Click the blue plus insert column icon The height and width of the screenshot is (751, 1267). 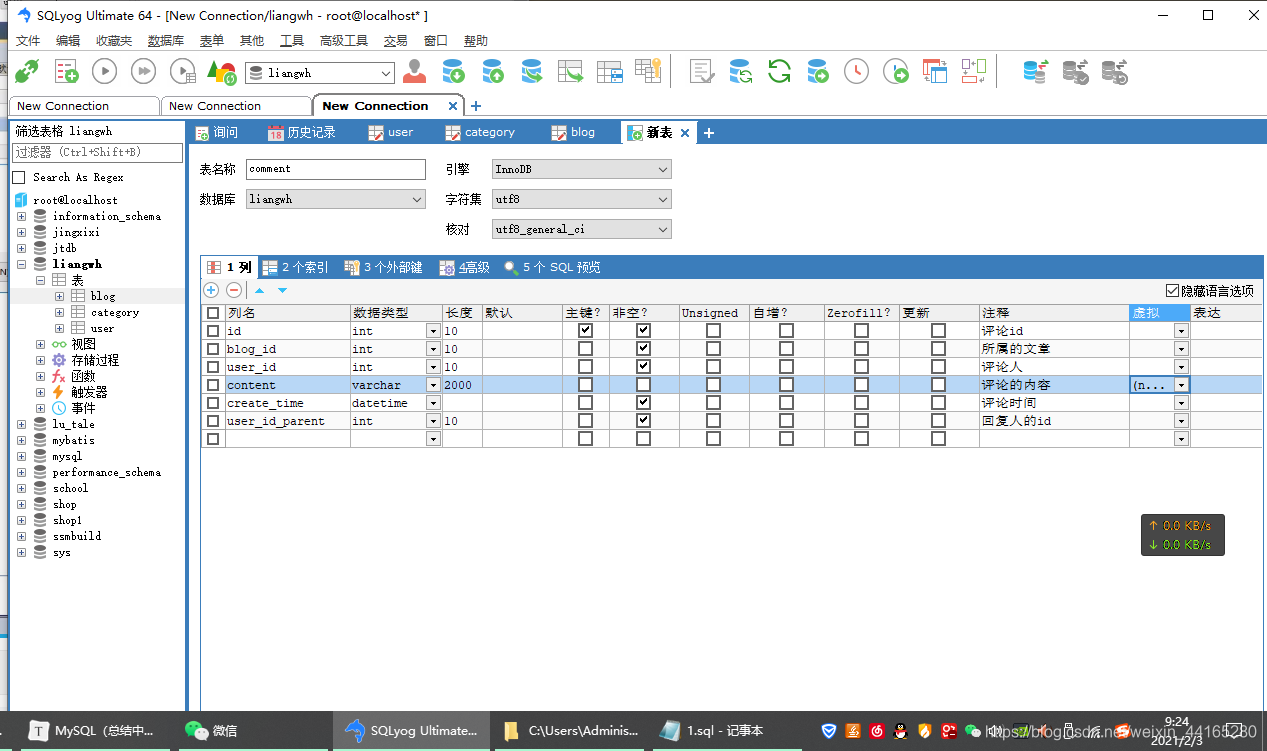[211, 290]
